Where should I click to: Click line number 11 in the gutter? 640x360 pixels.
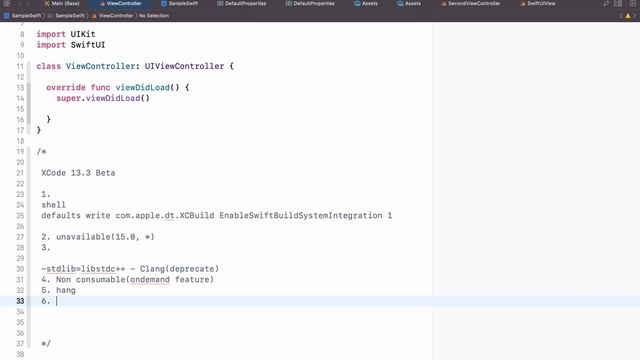20,66
